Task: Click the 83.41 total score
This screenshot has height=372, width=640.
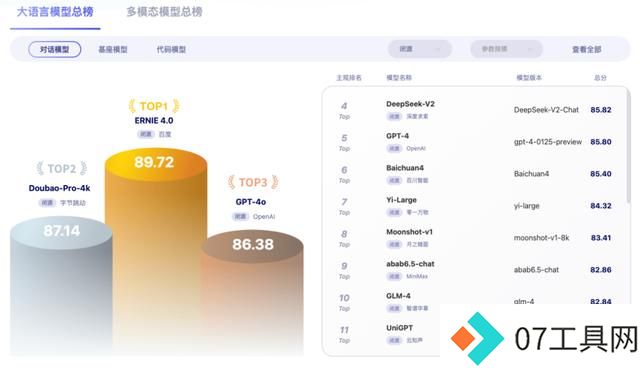Action: pyautogui.click(x=601, y=238)
